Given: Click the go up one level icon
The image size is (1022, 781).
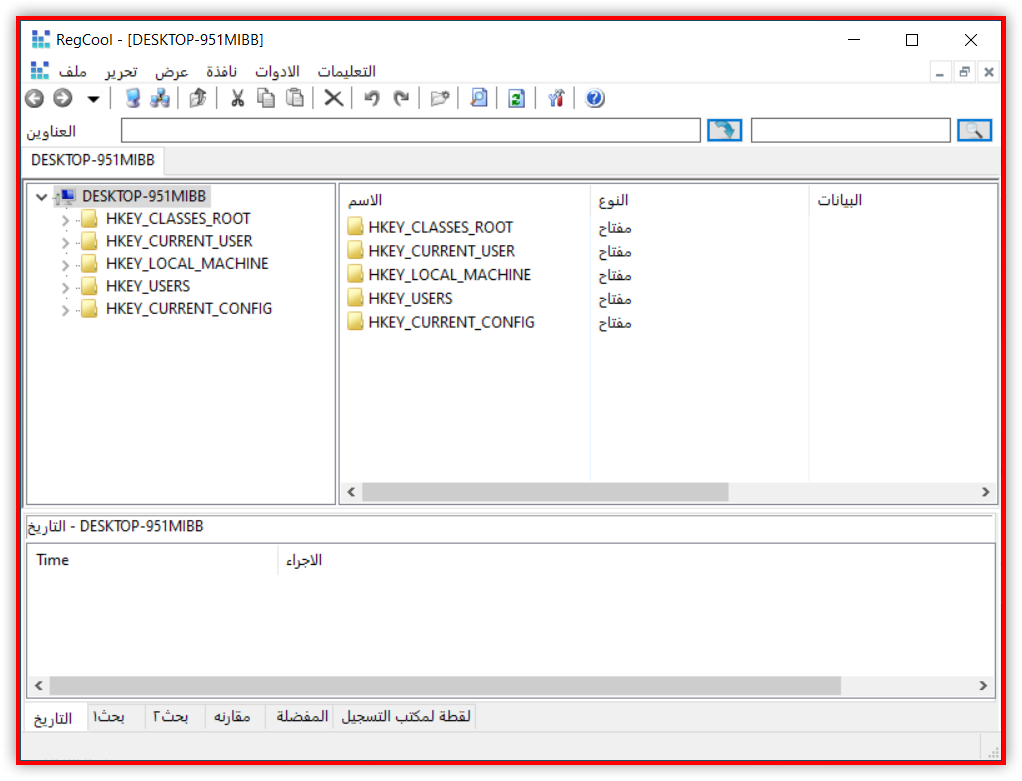Looking at the screenshot, I should (x=197, y=98).
